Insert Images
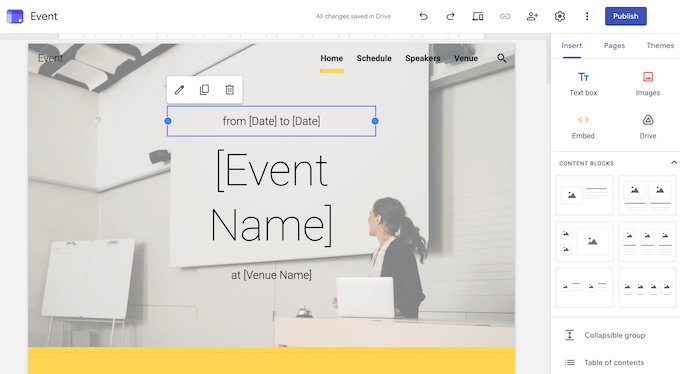680x374 pixels. point(647,84)
